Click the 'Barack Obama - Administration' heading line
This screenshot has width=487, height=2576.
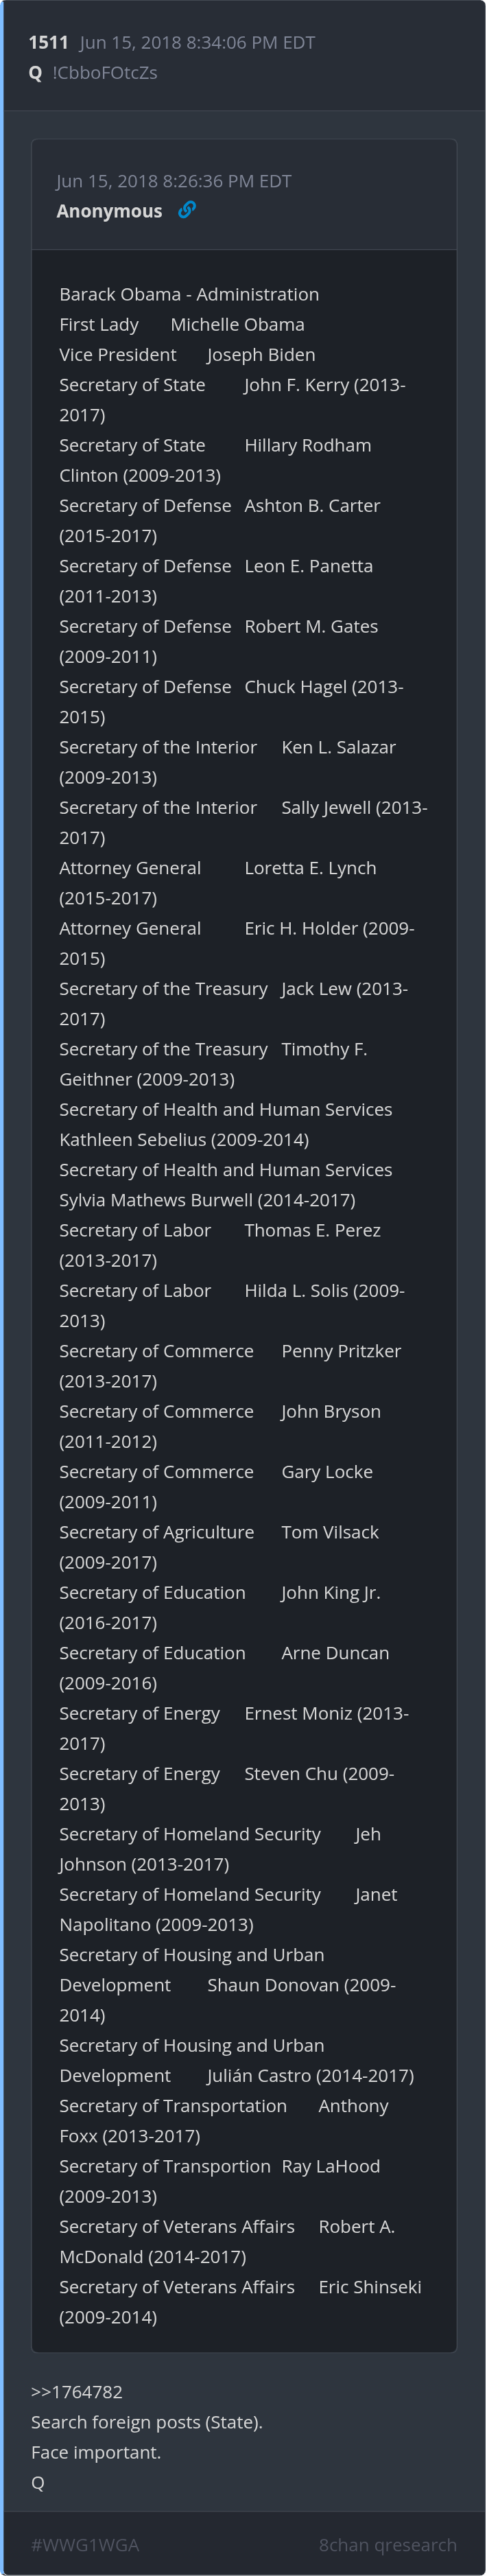189,294
